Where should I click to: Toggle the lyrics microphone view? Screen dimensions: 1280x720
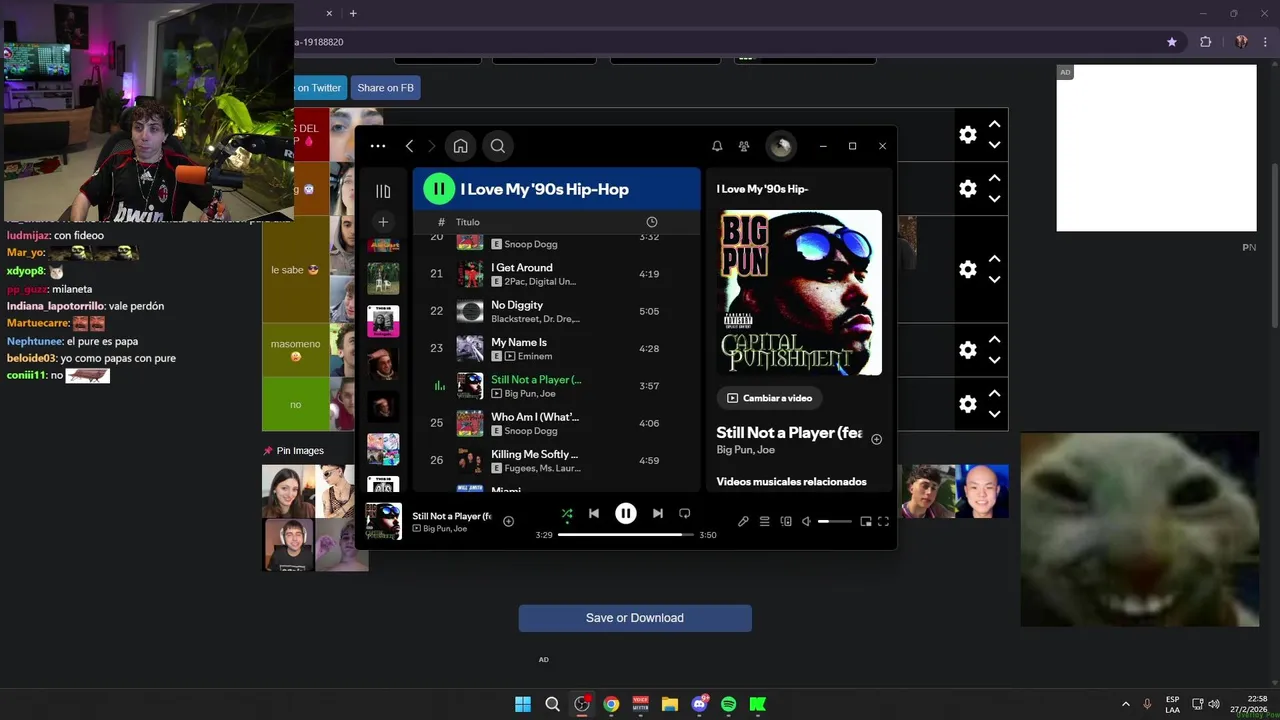[743, 521]
